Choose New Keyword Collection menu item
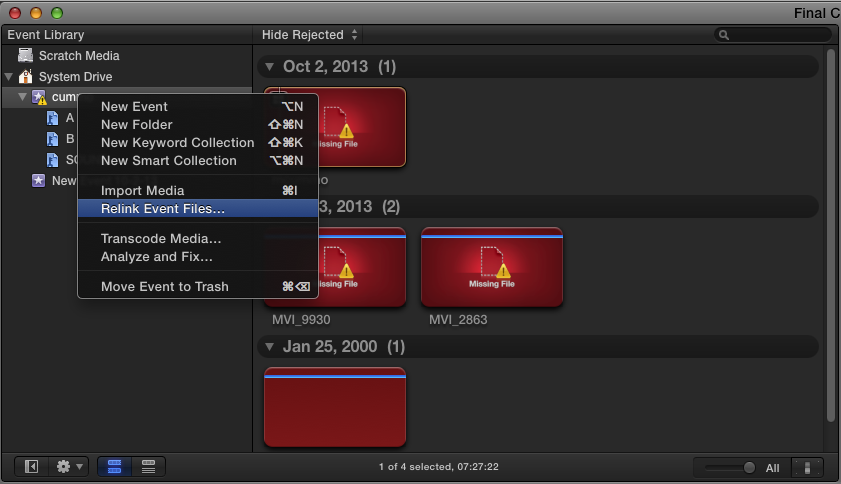 point(198,143)
